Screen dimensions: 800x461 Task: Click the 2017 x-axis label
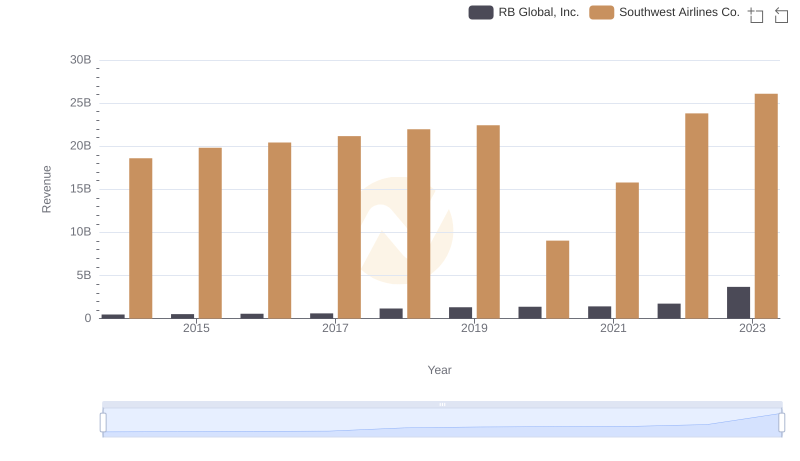tap(335, 328)
